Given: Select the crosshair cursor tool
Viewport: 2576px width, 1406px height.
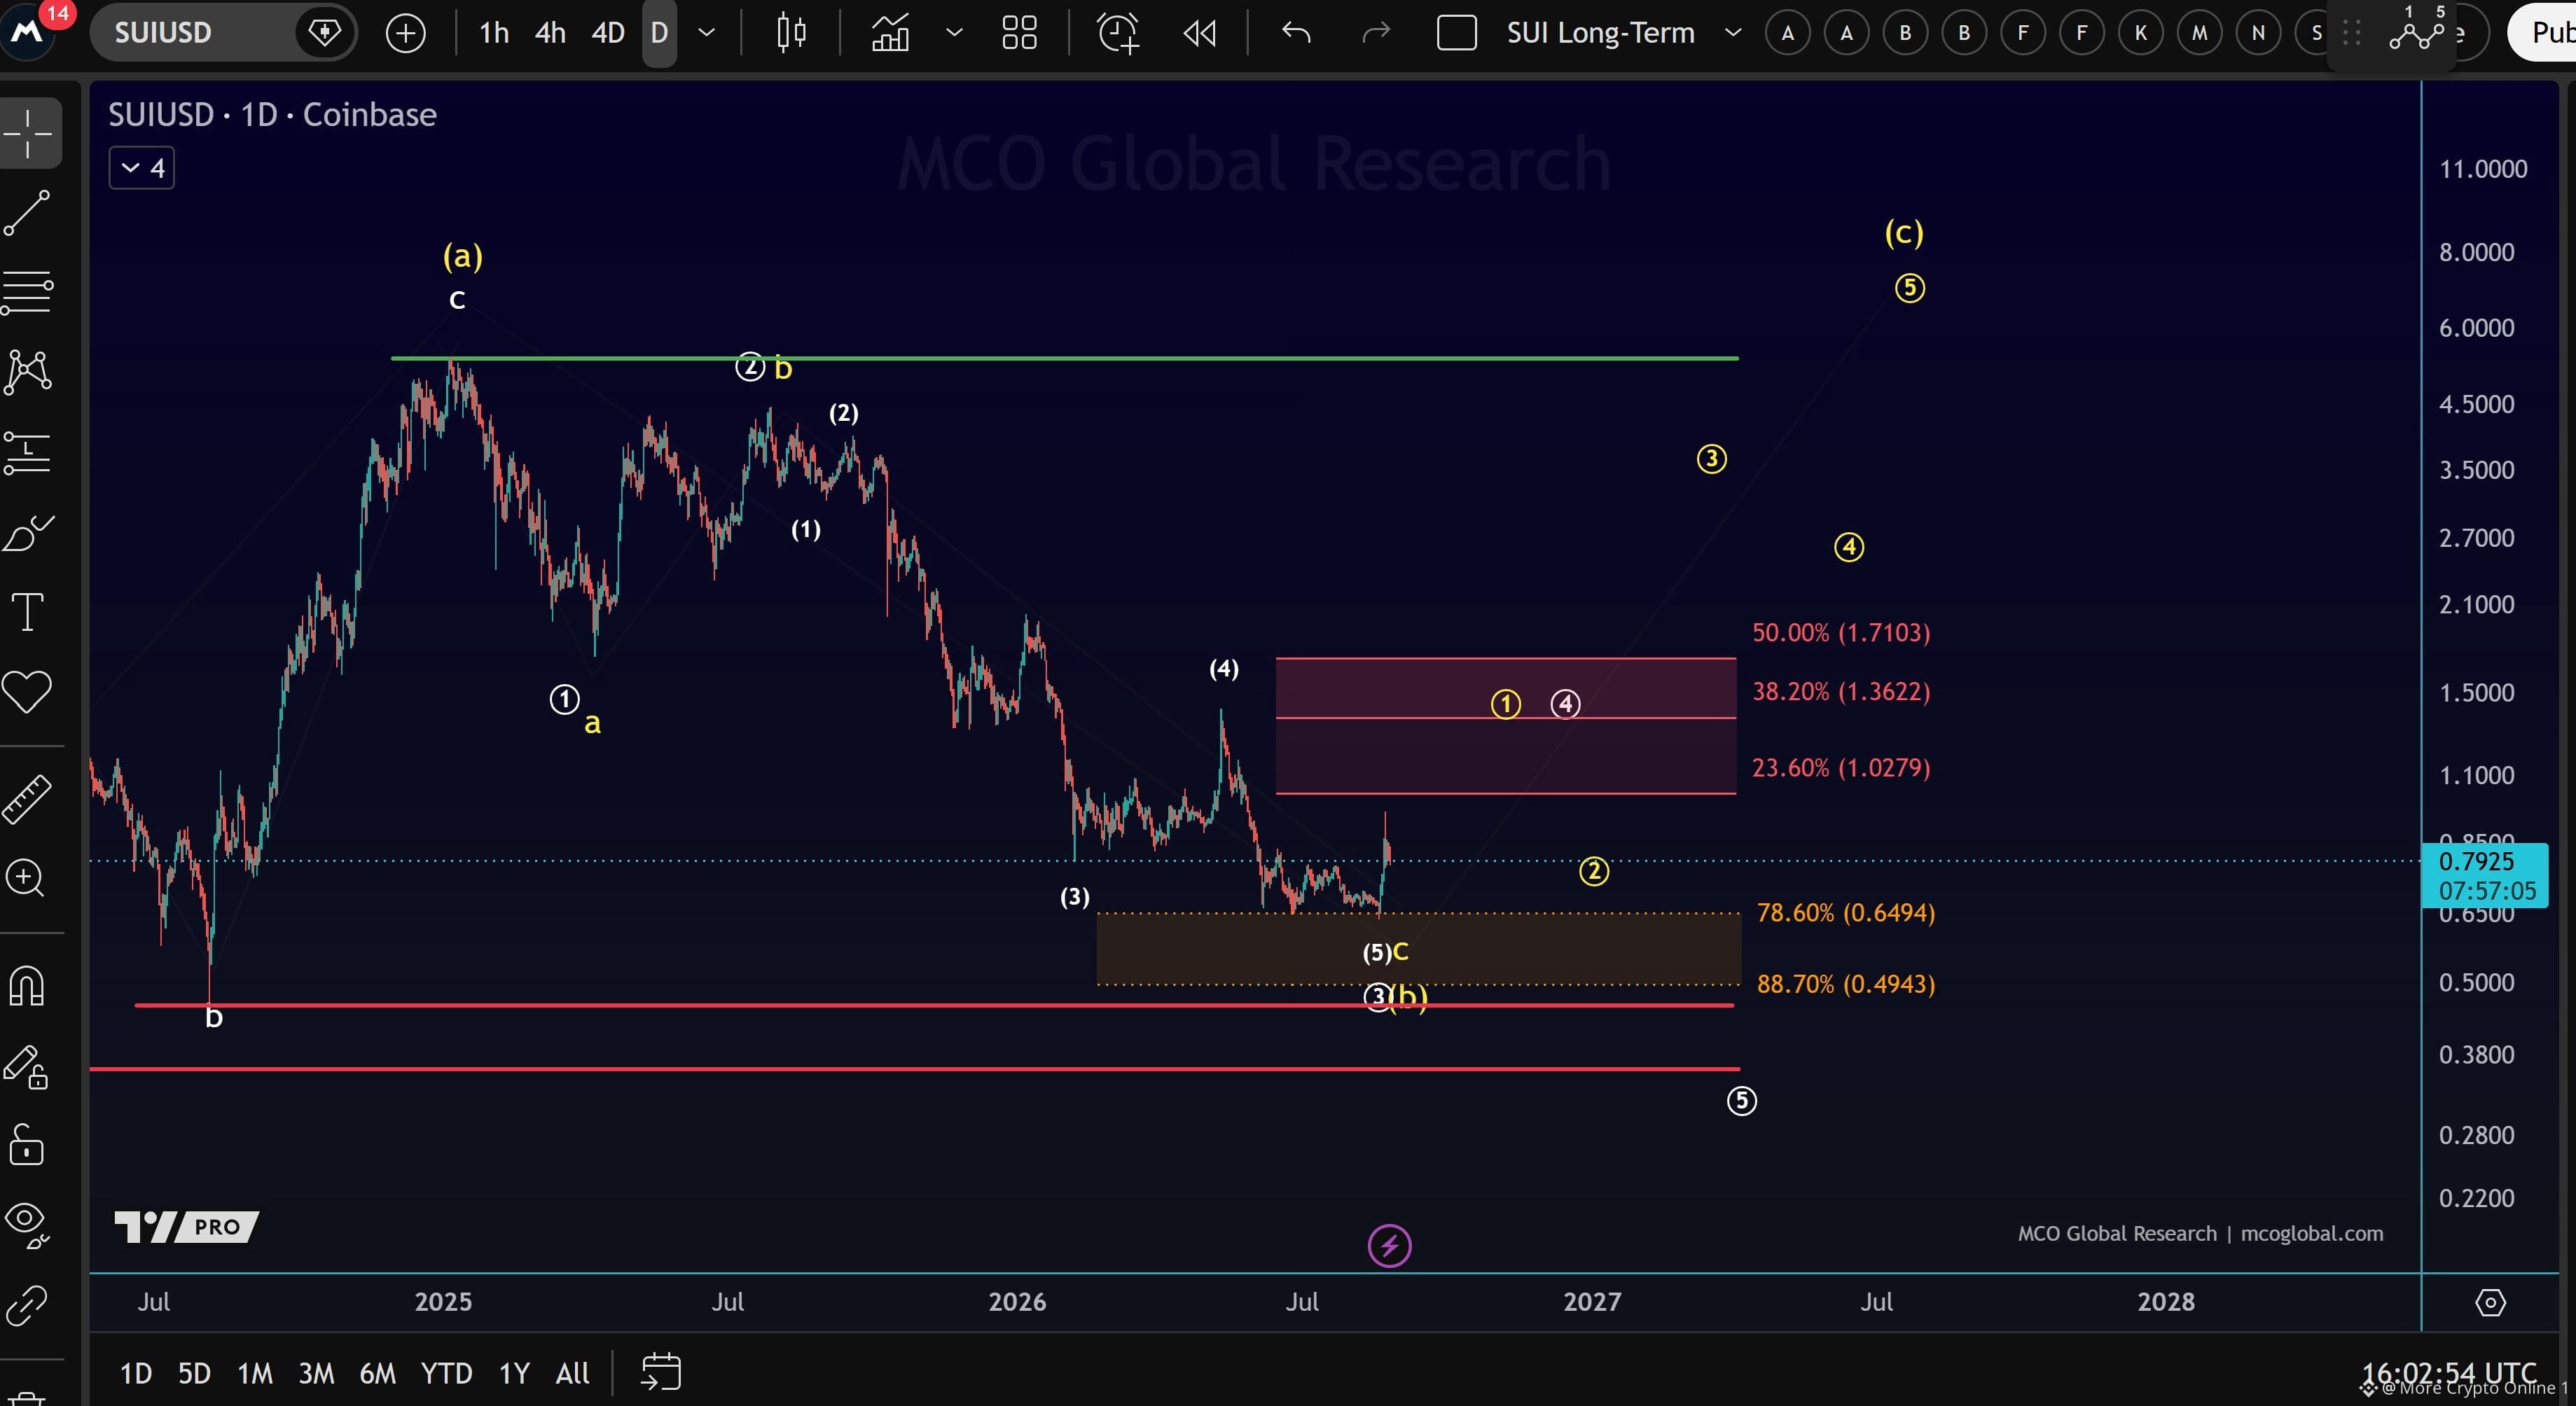Looking at the screenshot, I should (x=28, y=133).
